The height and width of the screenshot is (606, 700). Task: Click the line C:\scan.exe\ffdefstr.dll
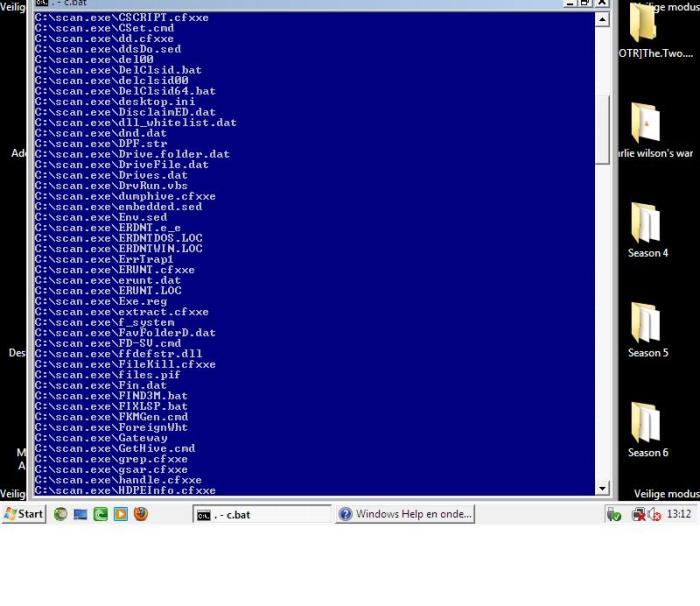[x=118, y=354]
